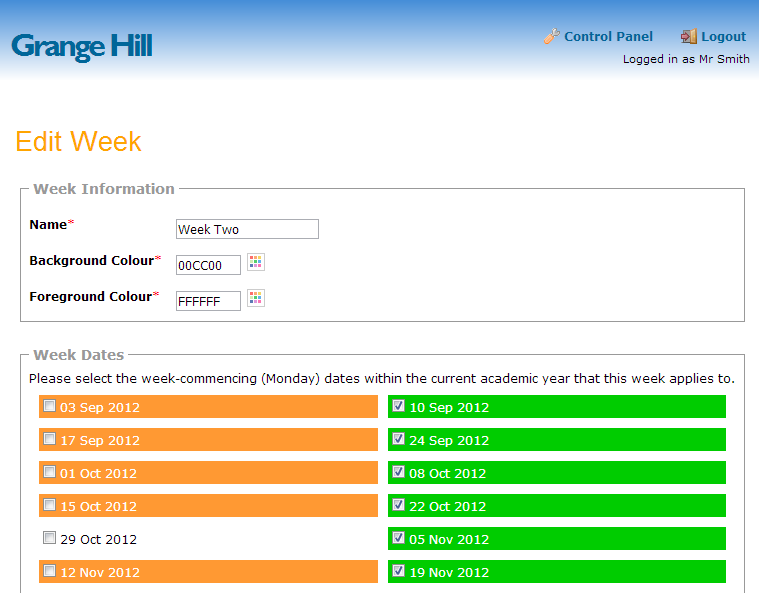Click the Logout door icon

689,37
